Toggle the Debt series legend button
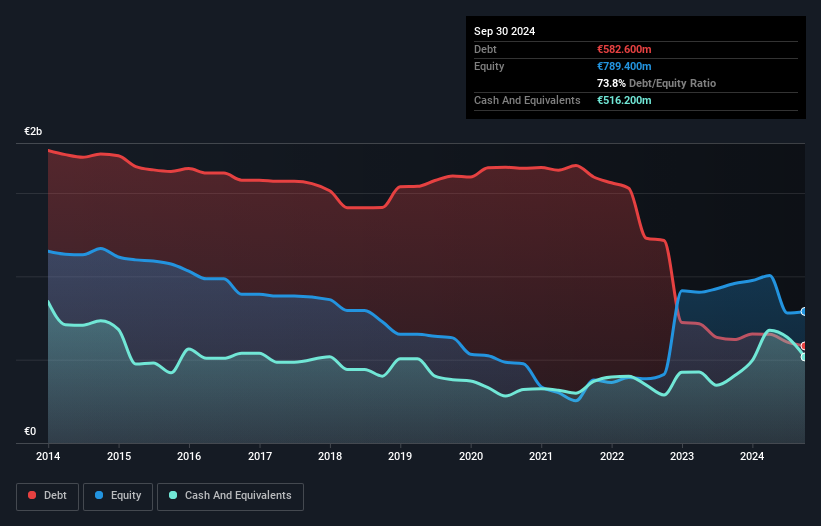Viewport: 821px width, 526px height. coord(48,496)
